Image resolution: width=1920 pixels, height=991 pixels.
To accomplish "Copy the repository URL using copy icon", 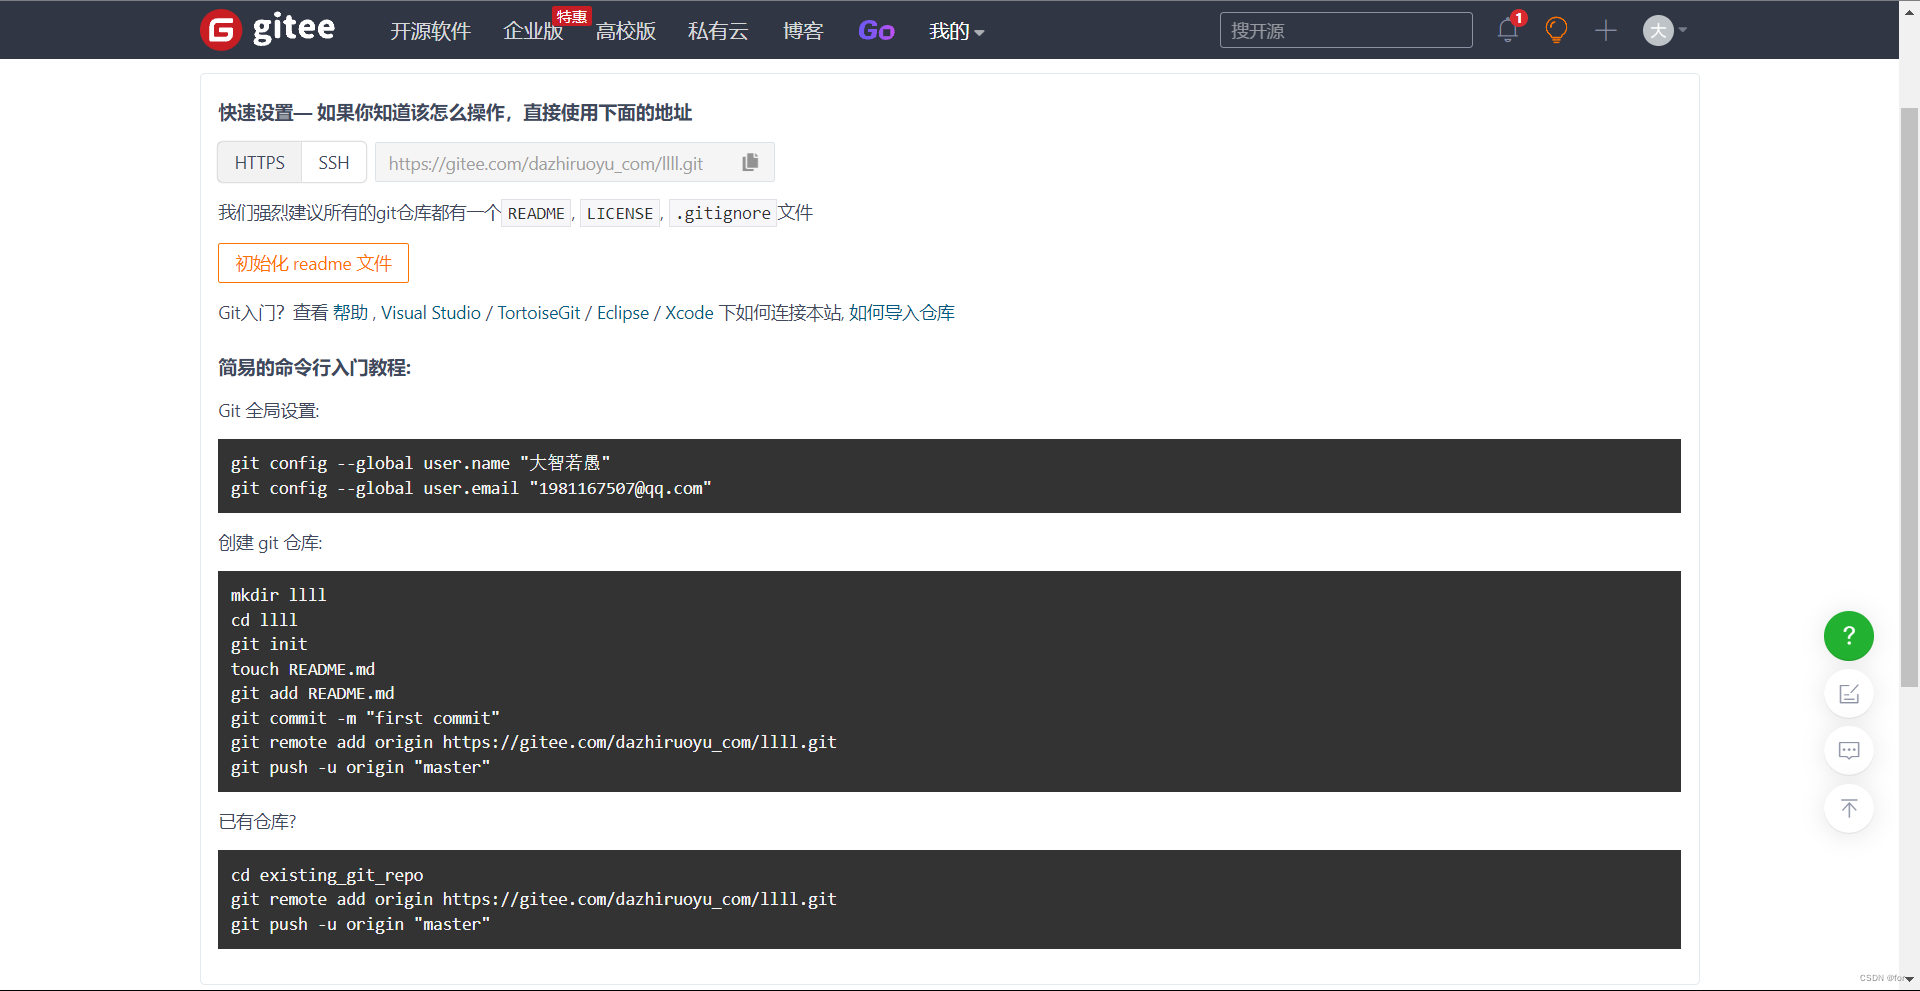I will (749, 162).
